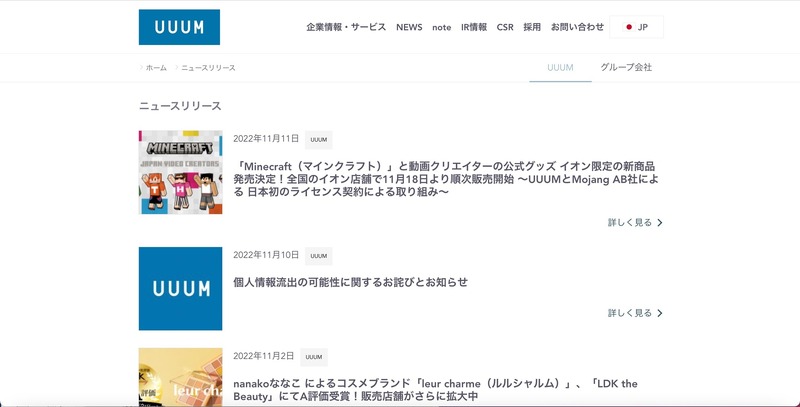Go to the NEWS menu item
Screen dimensions: 800x407
click(x=409, y=27)
